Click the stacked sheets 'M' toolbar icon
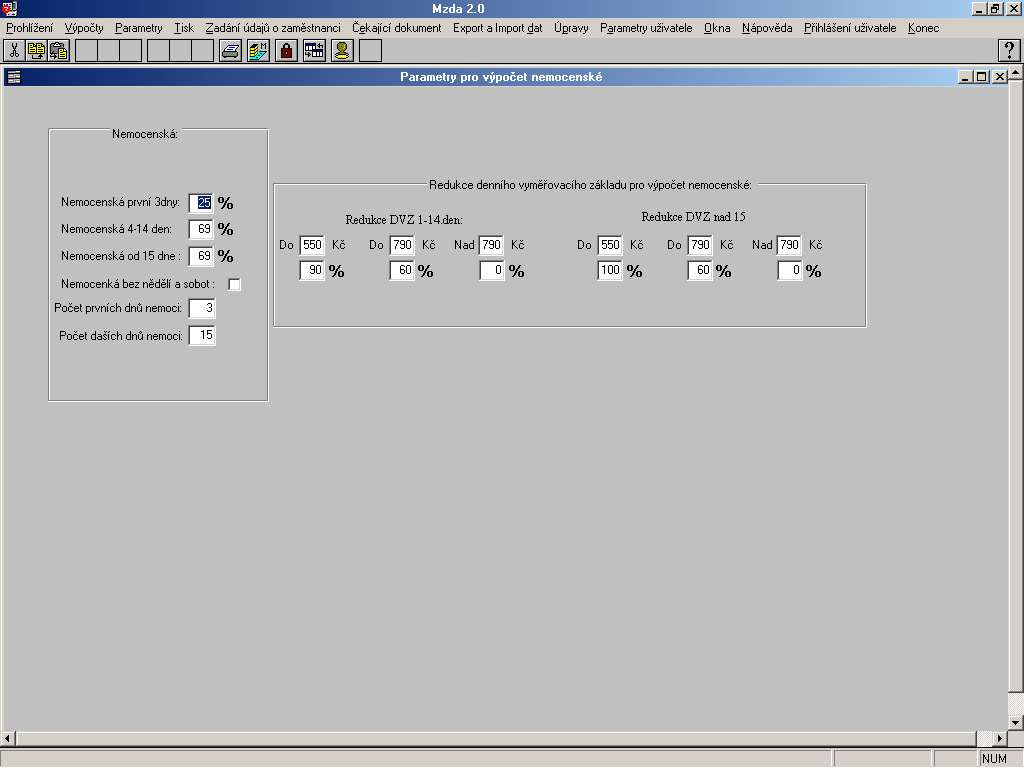This screenshot has height=768, width=1024. click(x=259, y=50)
